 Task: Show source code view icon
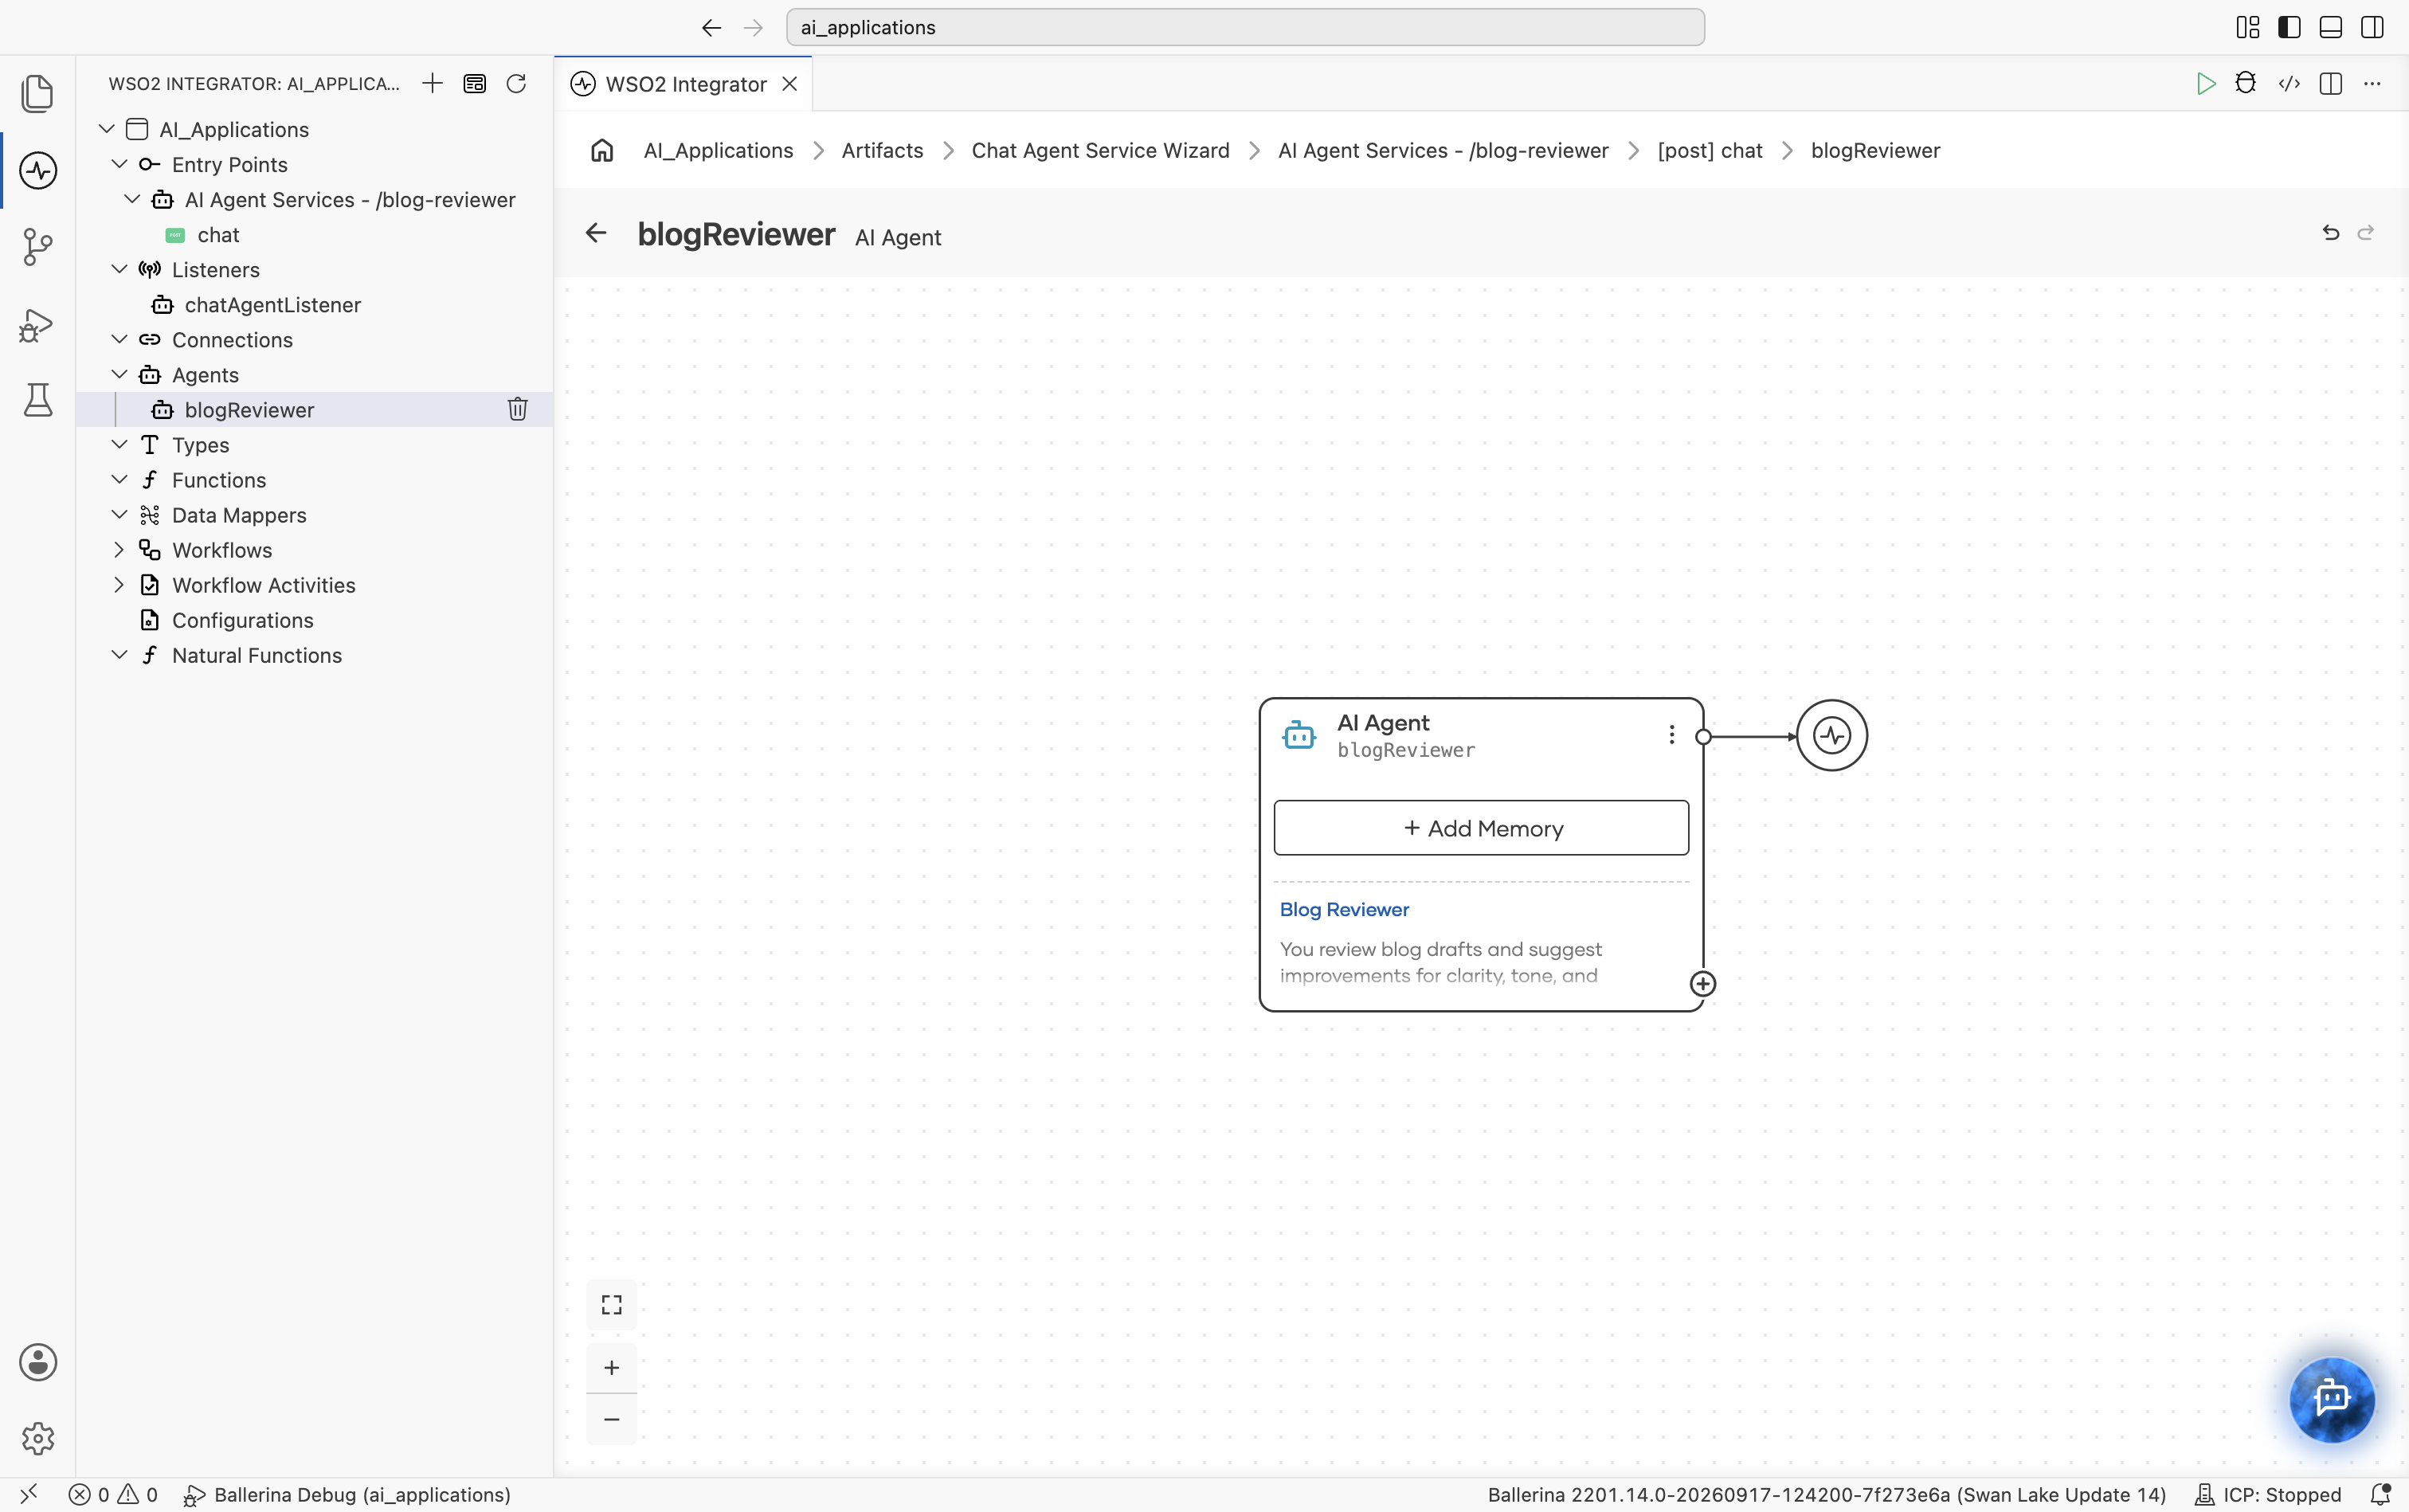pyautogui.click(x=2289, y=83)
